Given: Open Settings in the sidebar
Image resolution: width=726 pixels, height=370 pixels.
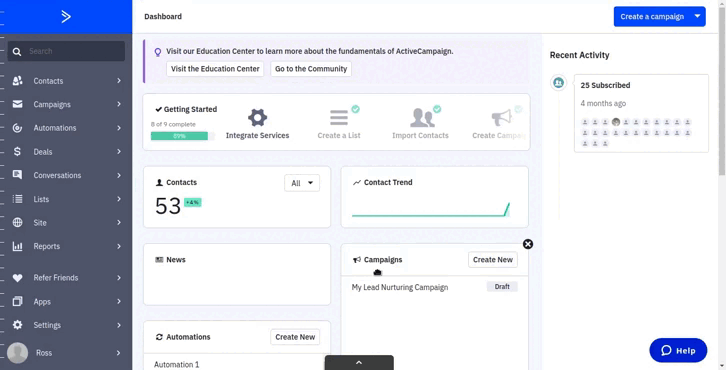Looking at the screenshot, I should [47, 325].
